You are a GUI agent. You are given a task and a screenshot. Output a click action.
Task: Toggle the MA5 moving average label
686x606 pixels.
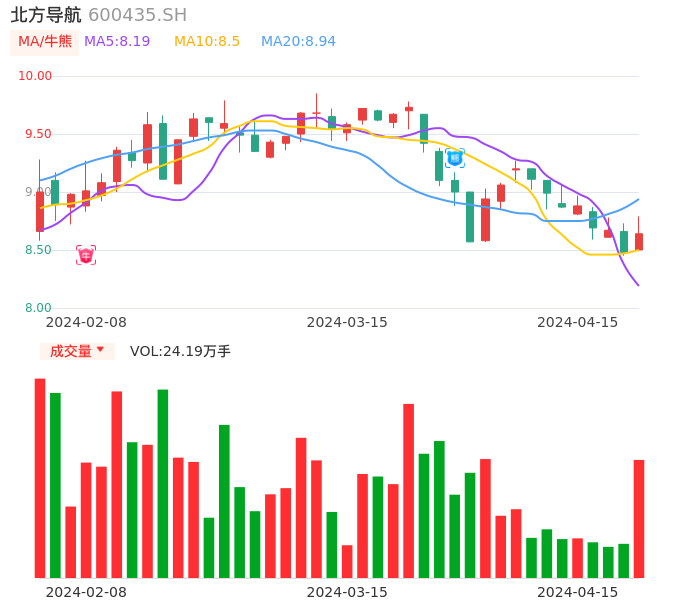[117, 42]
